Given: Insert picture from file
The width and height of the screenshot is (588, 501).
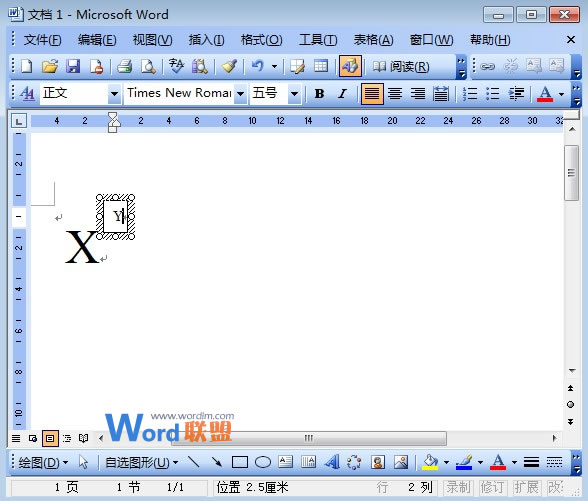Looking at the screenshot, I should tap(401, 462).
